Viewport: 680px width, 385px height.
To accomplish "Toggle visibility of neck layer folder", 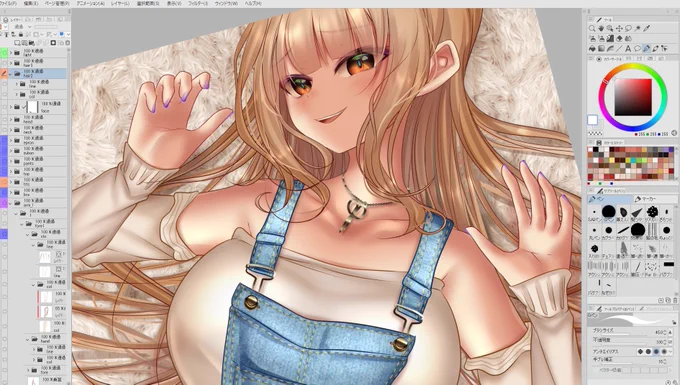I will pyautogui.click(x=4, y=130).
